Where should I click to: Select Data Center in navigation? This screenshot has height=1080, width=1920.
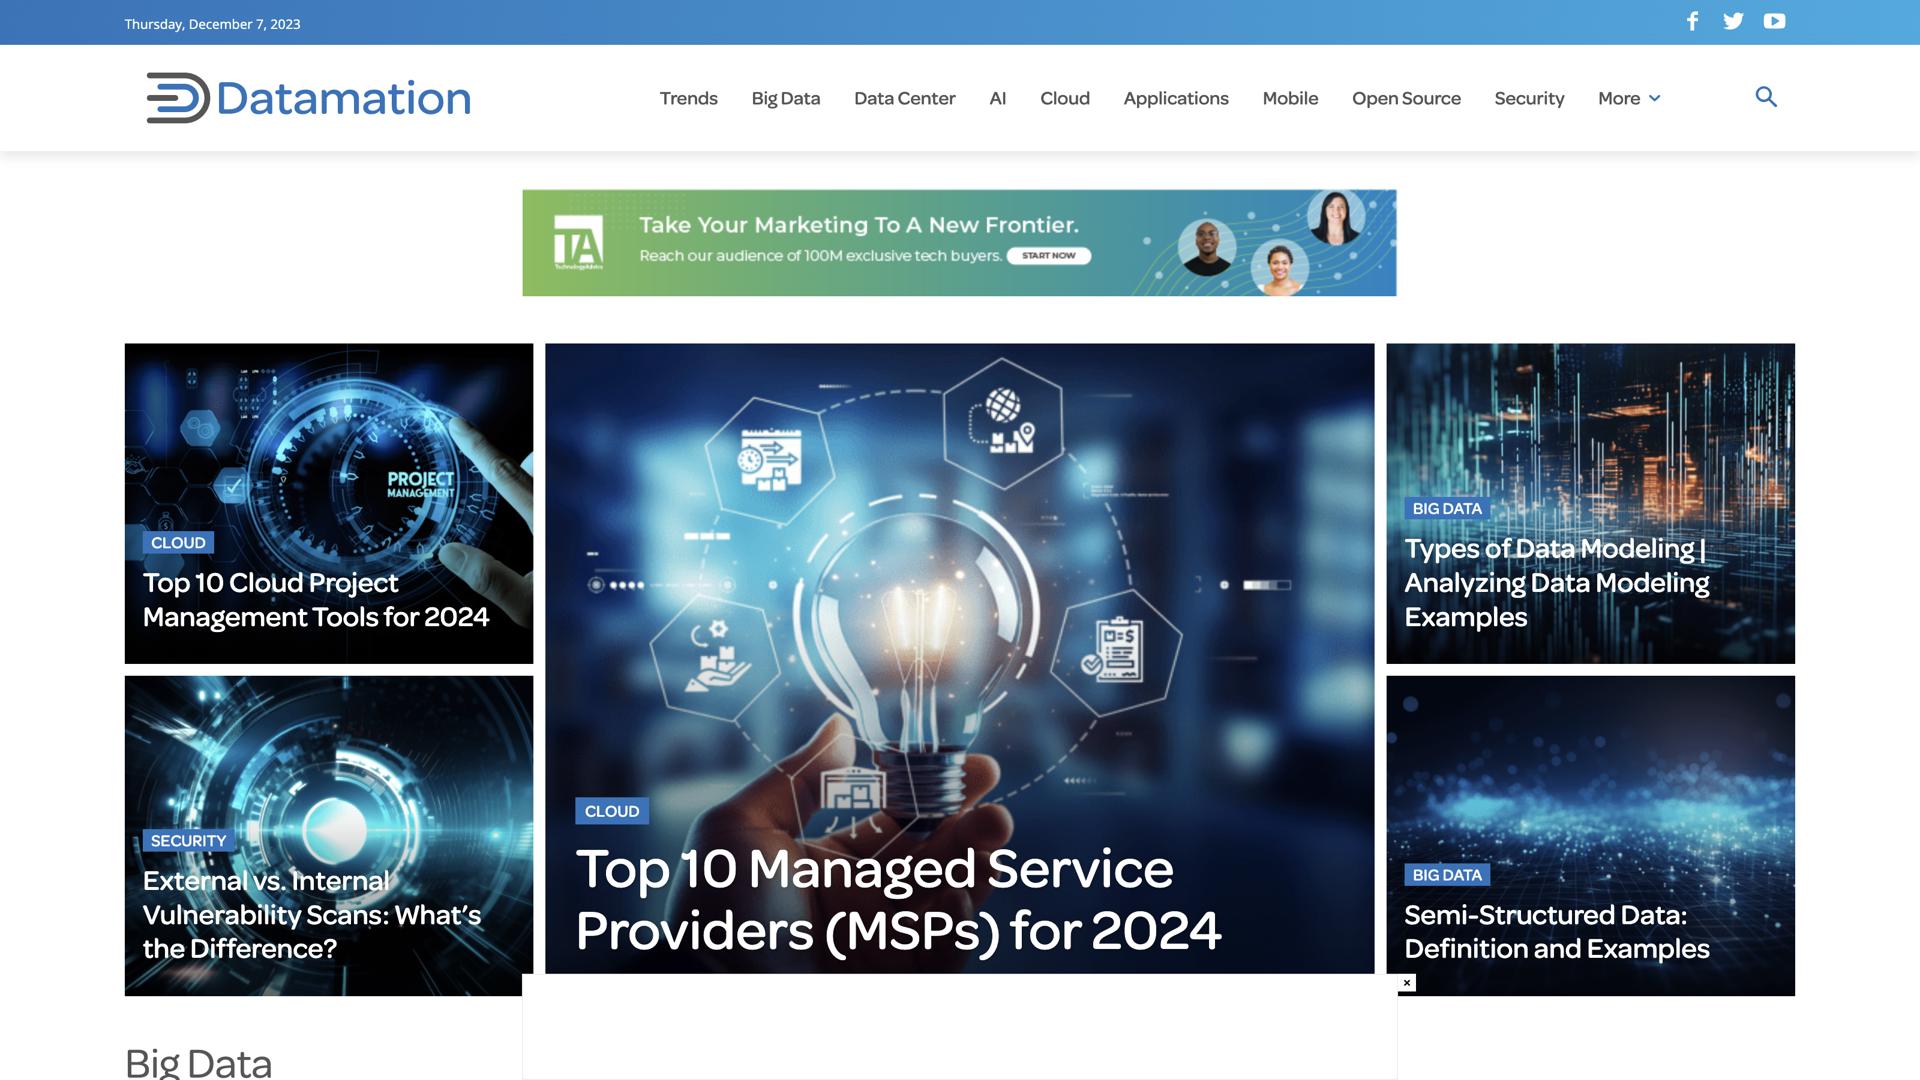coord(904,98)
